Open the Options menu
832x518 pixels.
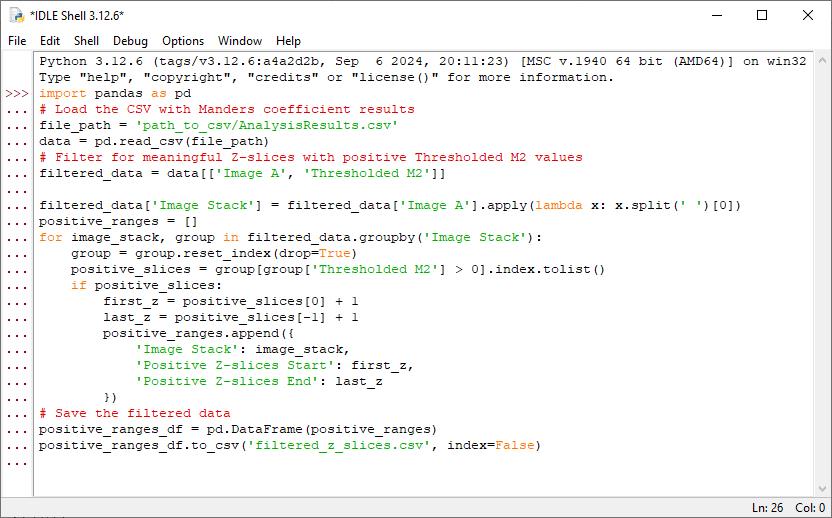[x=183, y=41]
